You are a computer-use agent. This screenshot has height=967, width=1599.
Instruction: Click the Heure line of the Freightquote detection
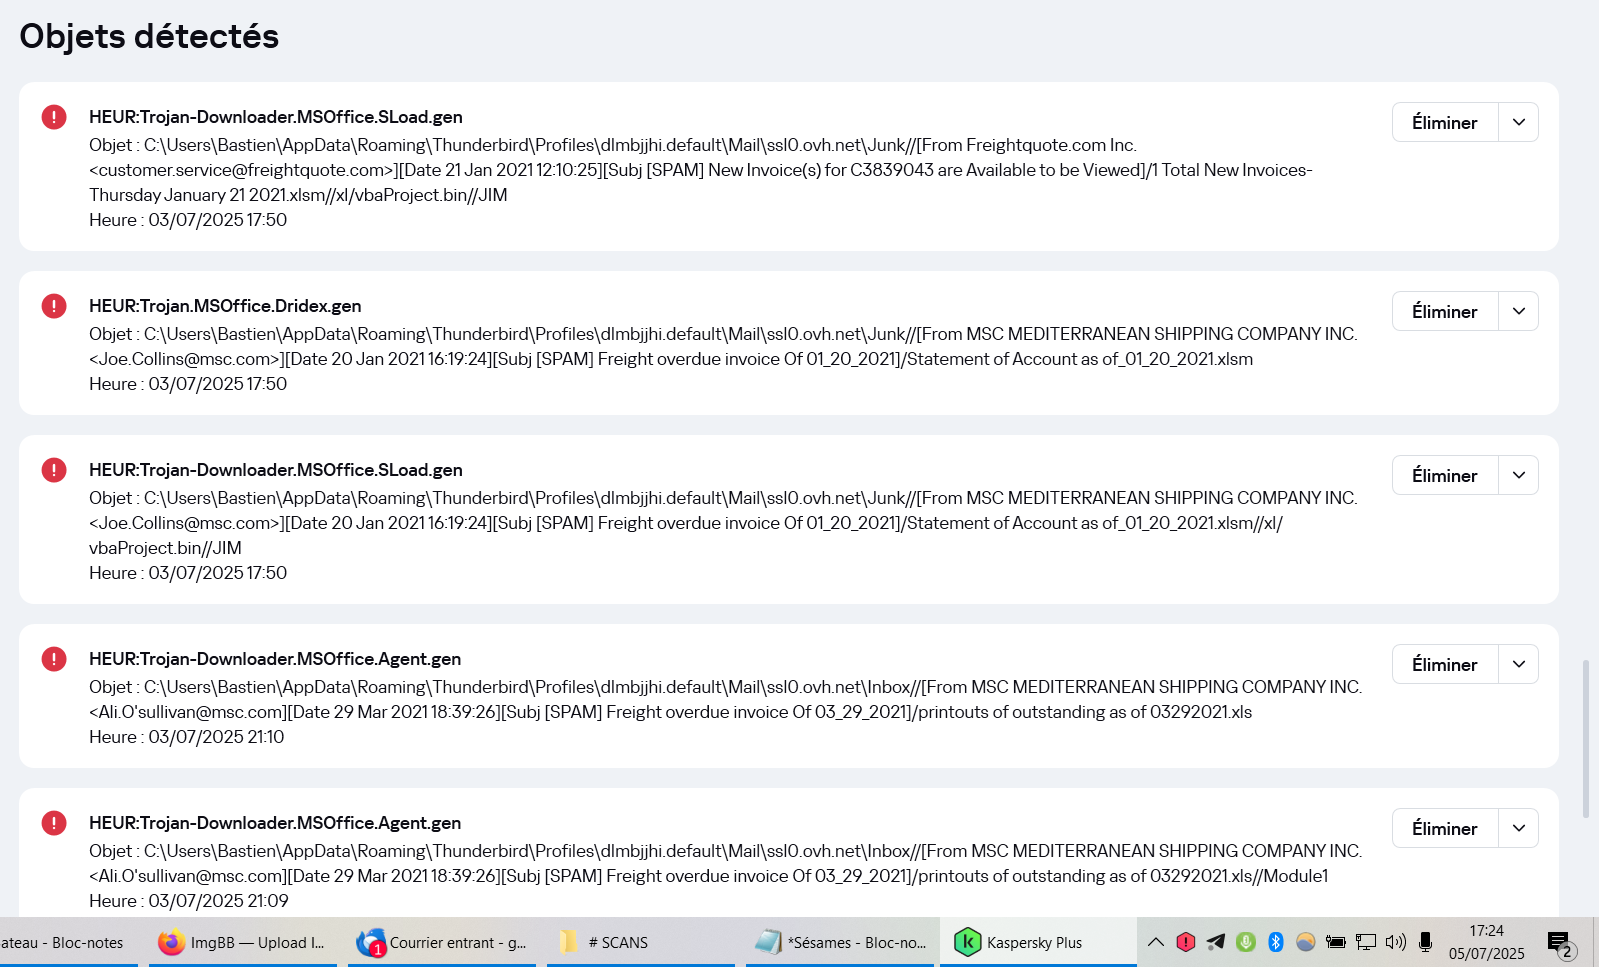point(188,220)
